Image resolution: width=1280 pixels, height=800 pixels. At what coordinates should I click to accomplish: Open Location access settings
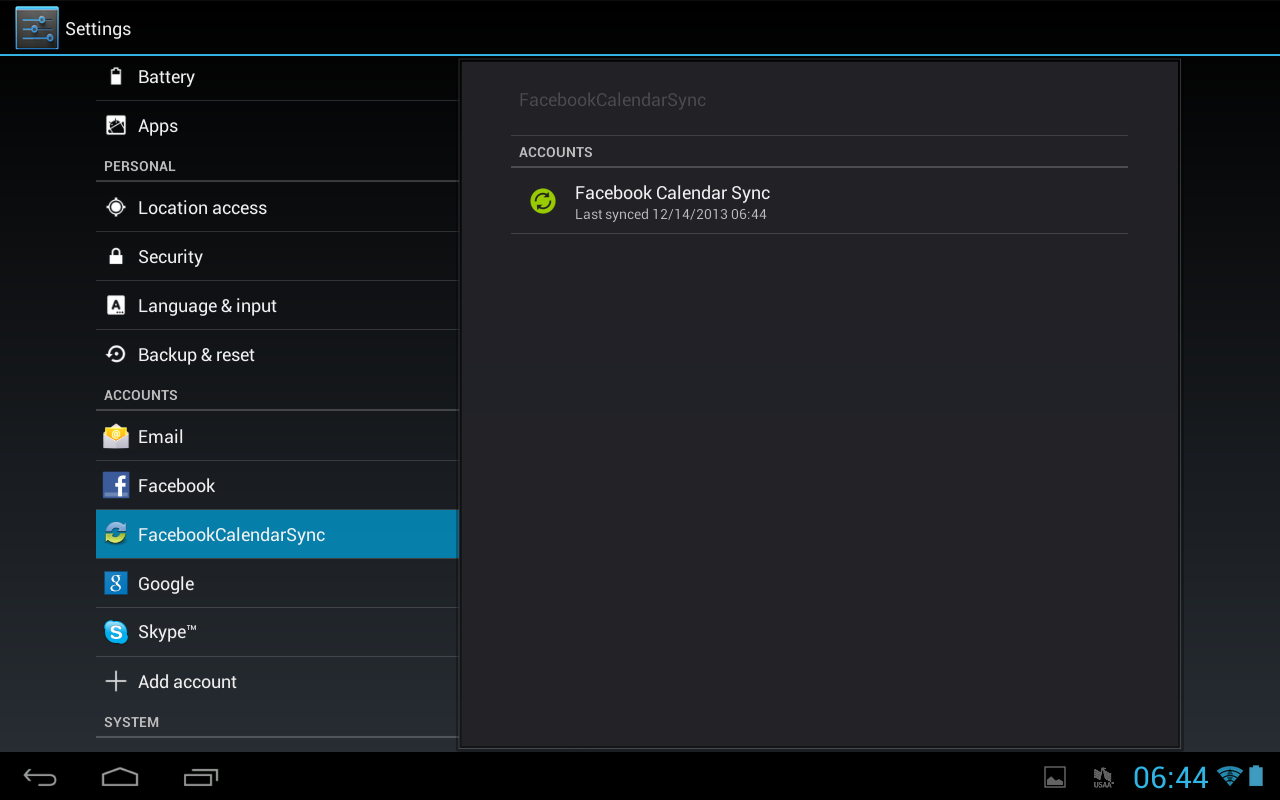coord(277,208)
